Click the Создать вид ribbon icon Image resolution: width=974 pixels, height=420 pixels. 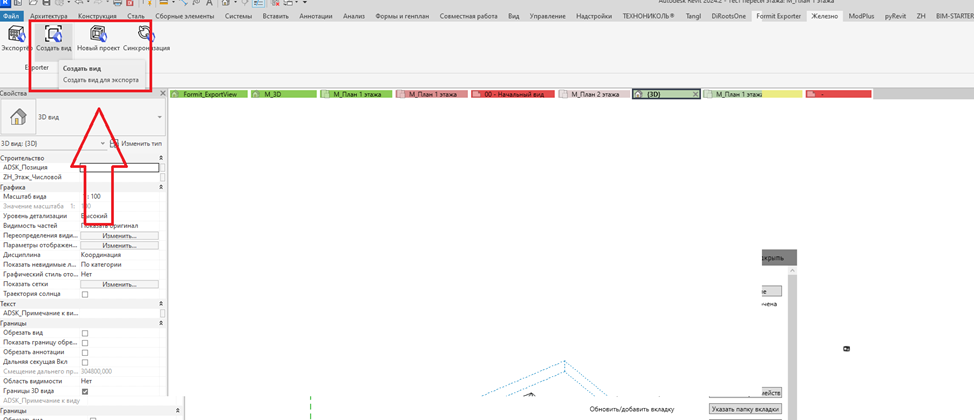coord(53,34)
